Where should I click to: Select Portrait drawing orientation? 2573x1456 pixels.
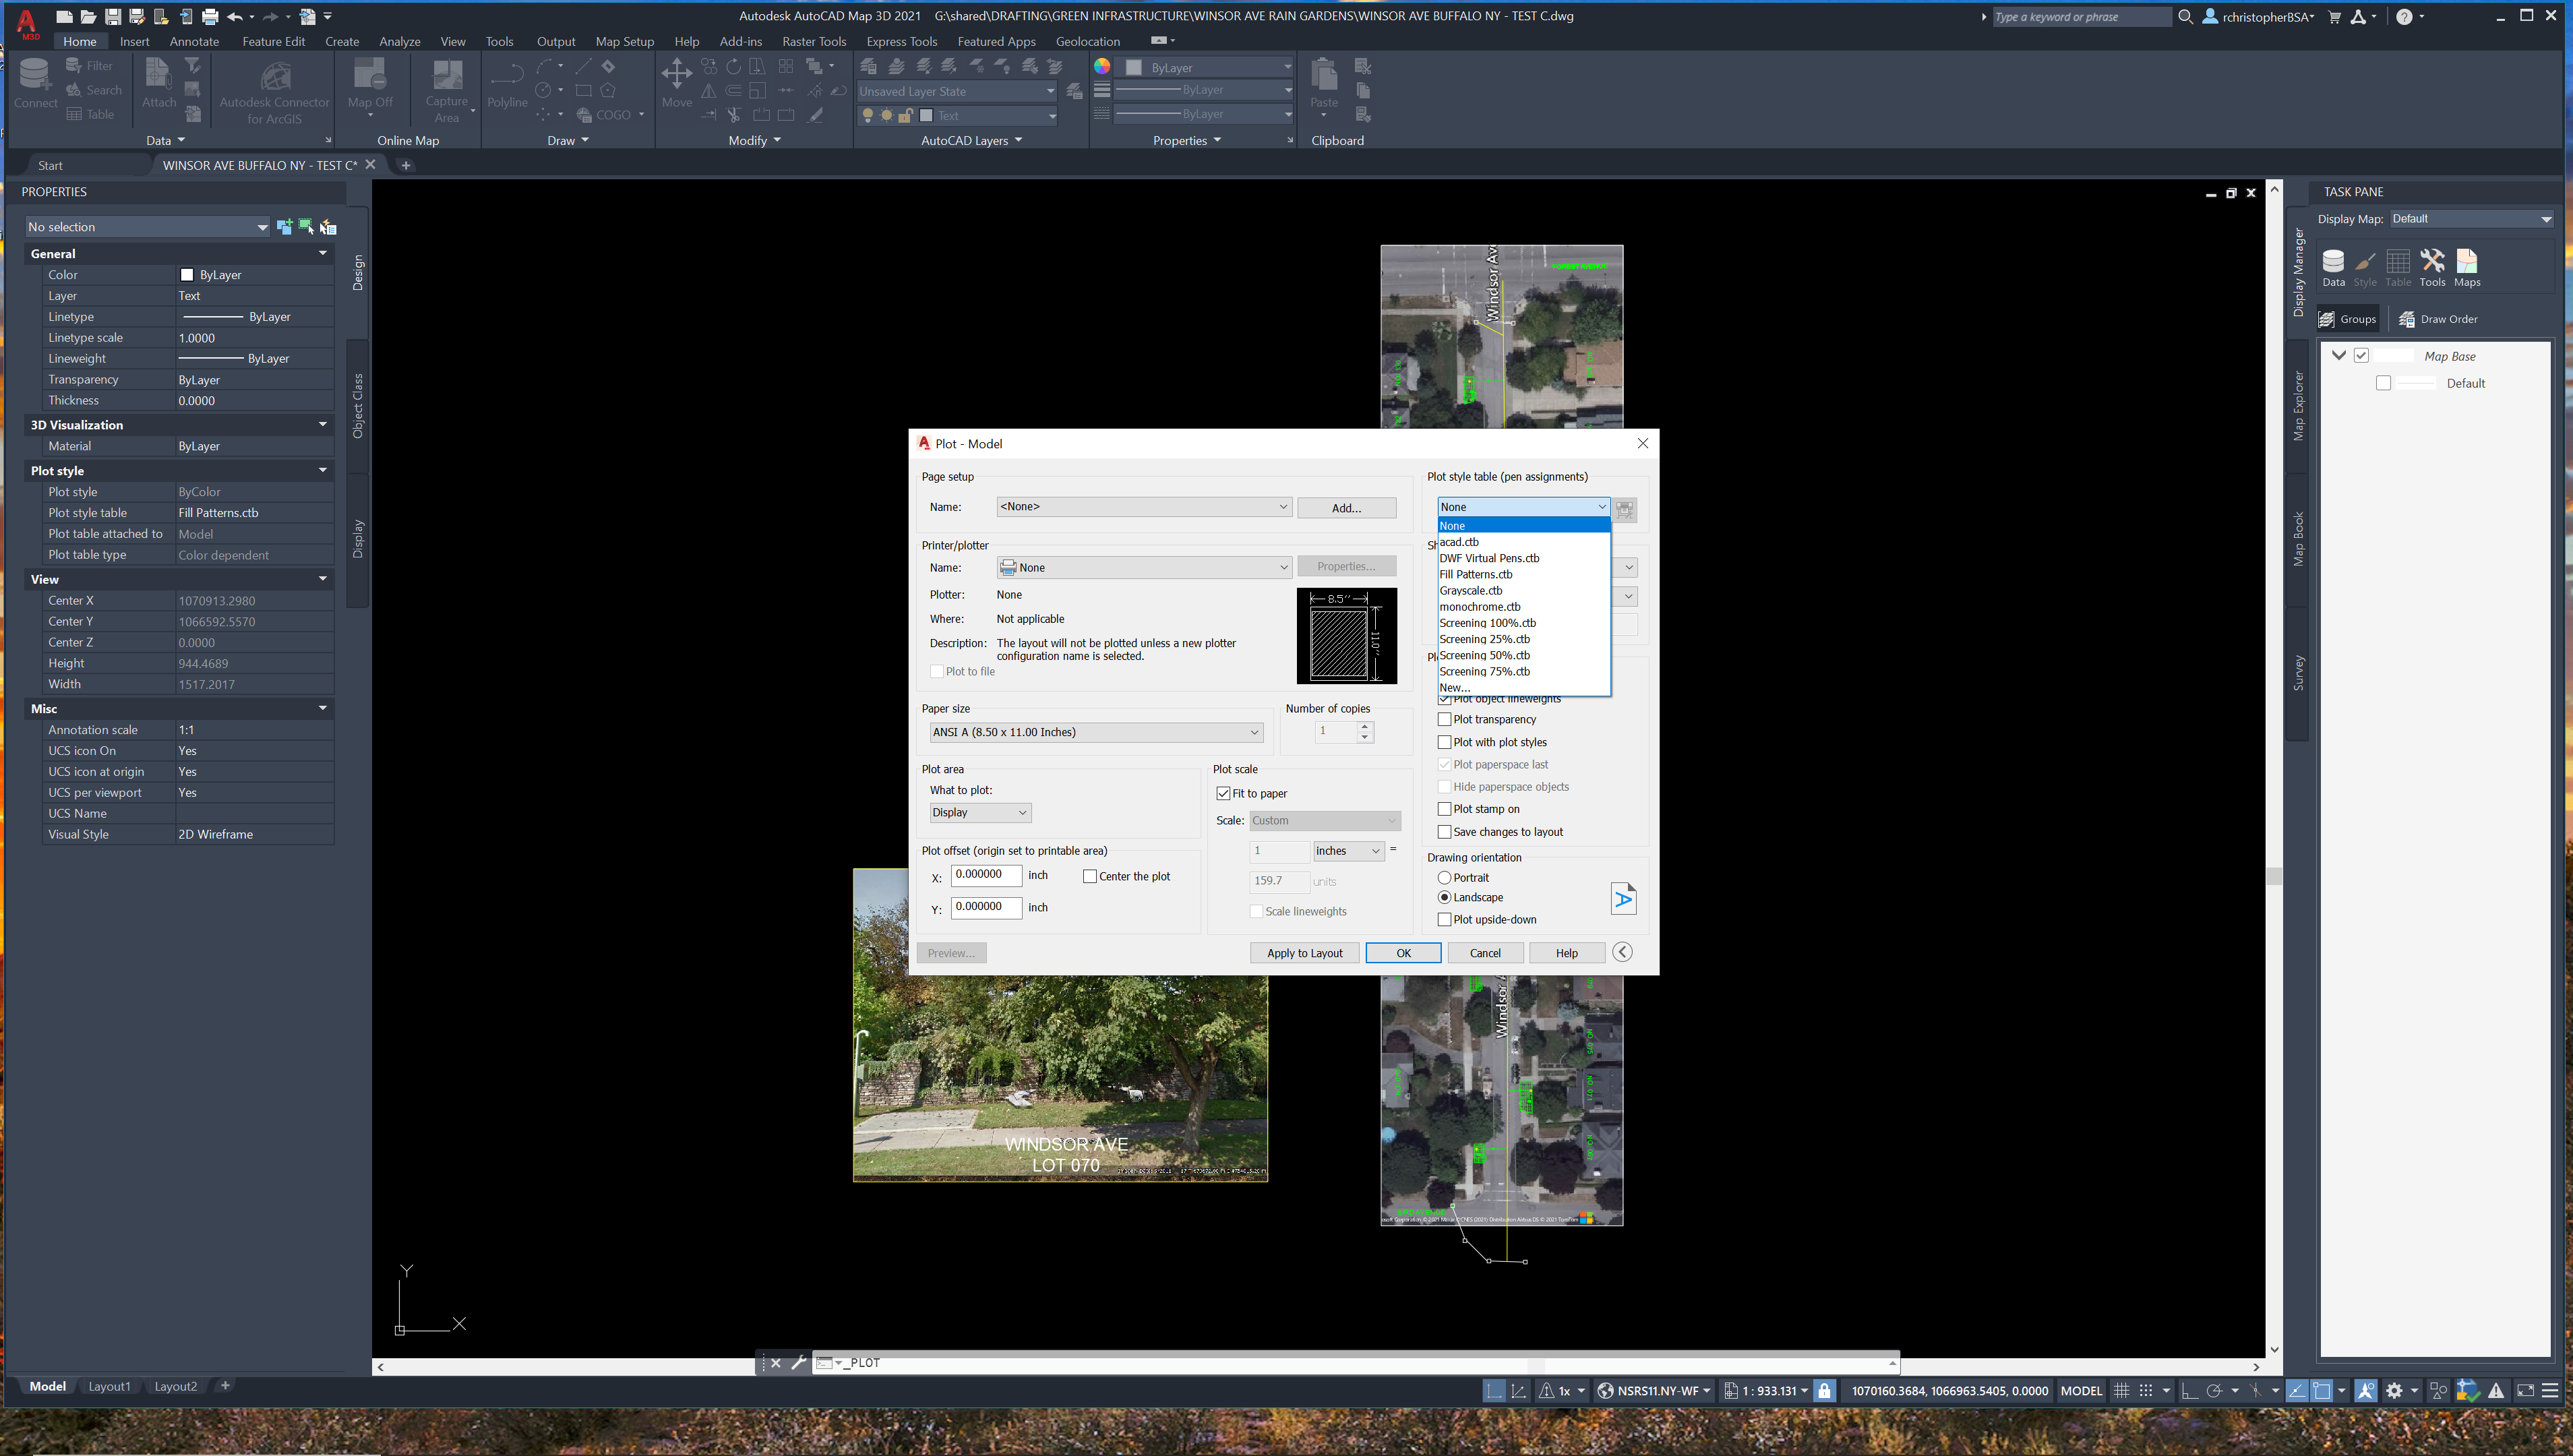1444,877
